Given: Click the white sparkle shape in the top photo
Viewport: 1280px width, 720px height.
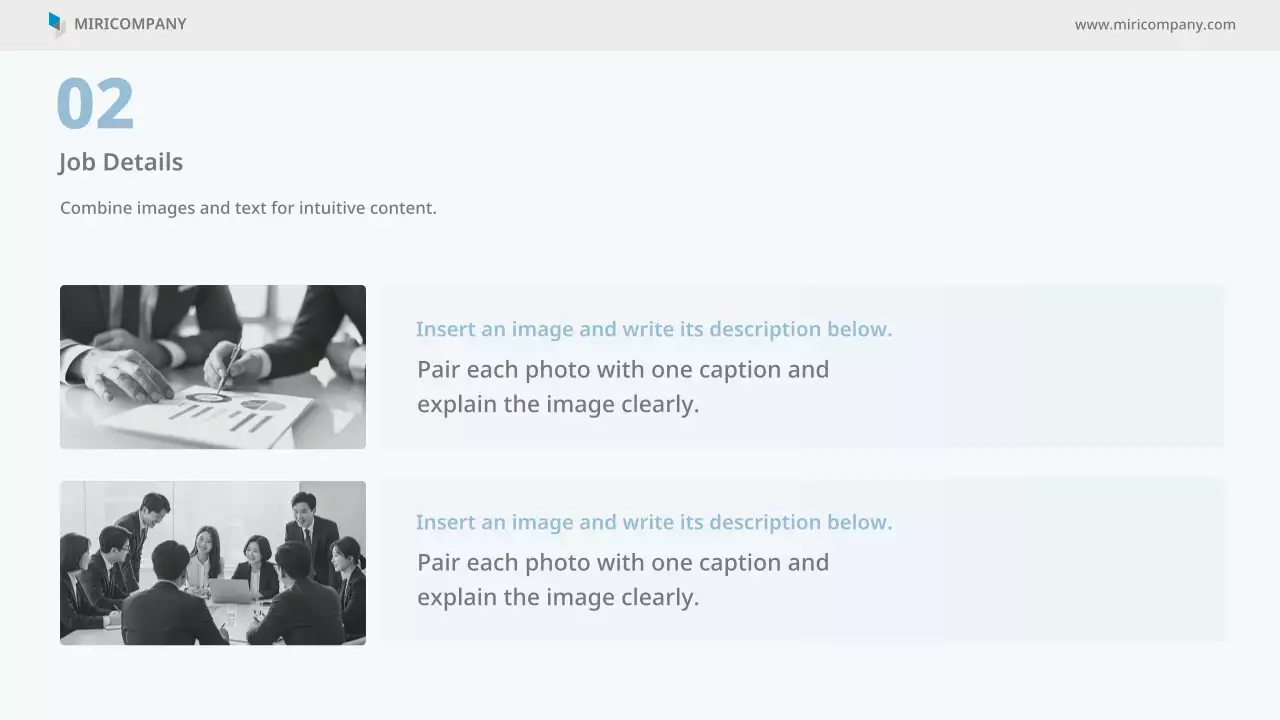Looking at the screenshot, I should click(324, 373).
